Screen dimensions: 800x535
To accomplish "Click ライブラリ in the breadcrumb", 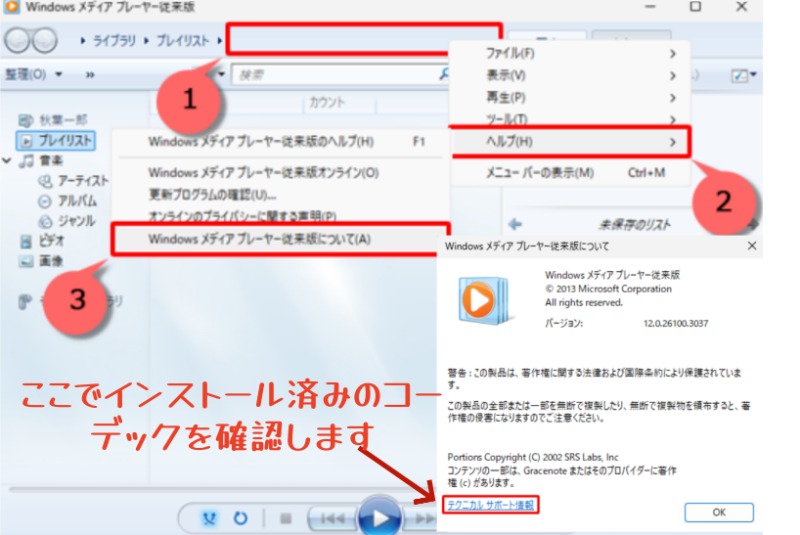I will click(x=114, y=40).
